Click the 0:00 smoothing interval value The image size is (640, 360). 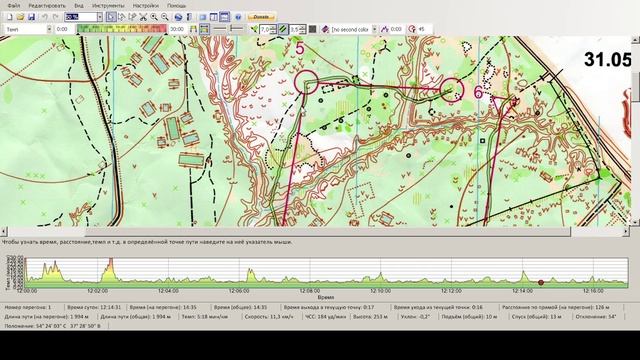pos(396,29)
